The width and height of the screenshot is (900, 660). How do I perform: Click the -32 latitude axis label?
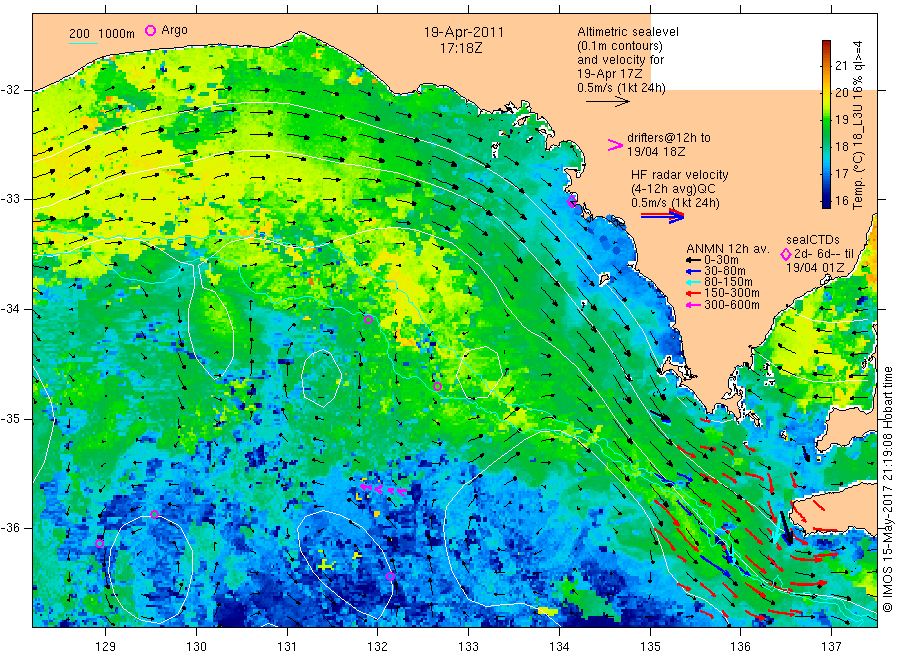(10, 90)
